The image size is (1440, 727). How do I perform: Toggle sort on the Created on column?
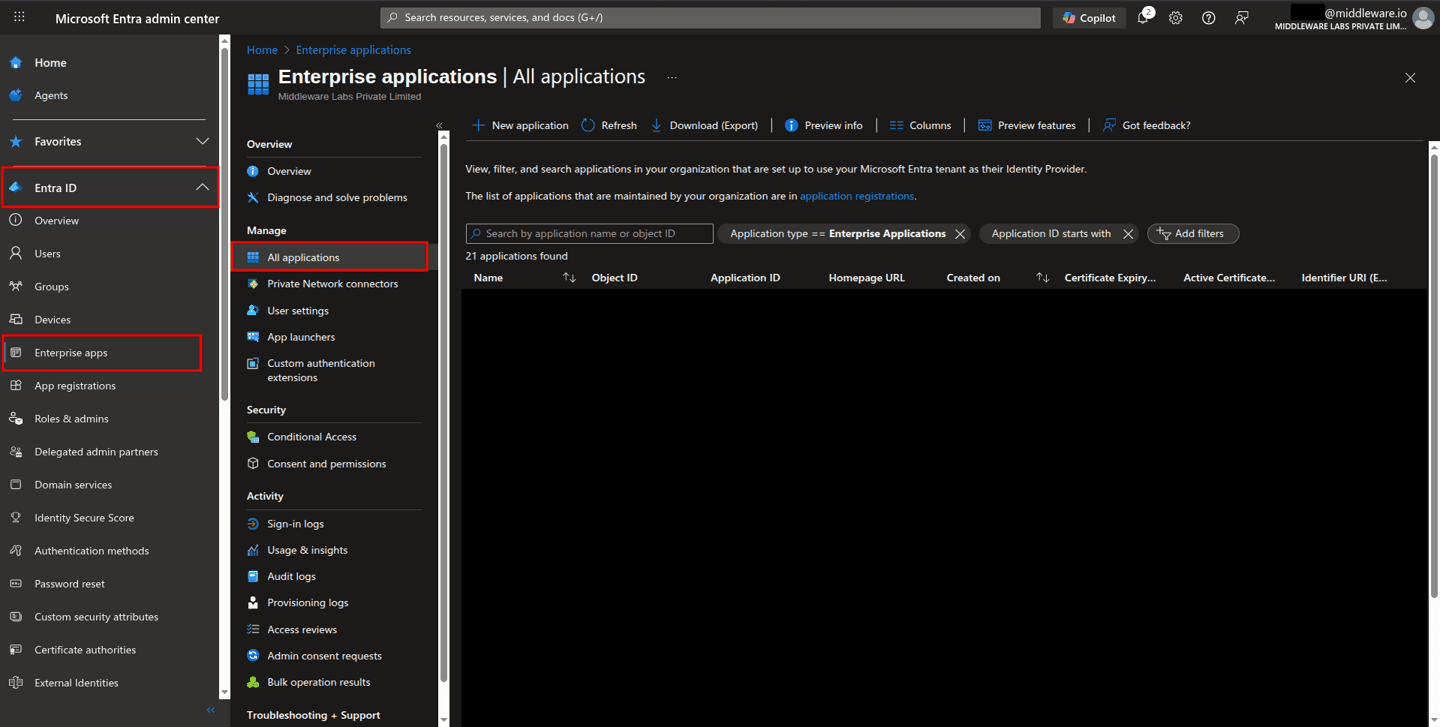1042,277
